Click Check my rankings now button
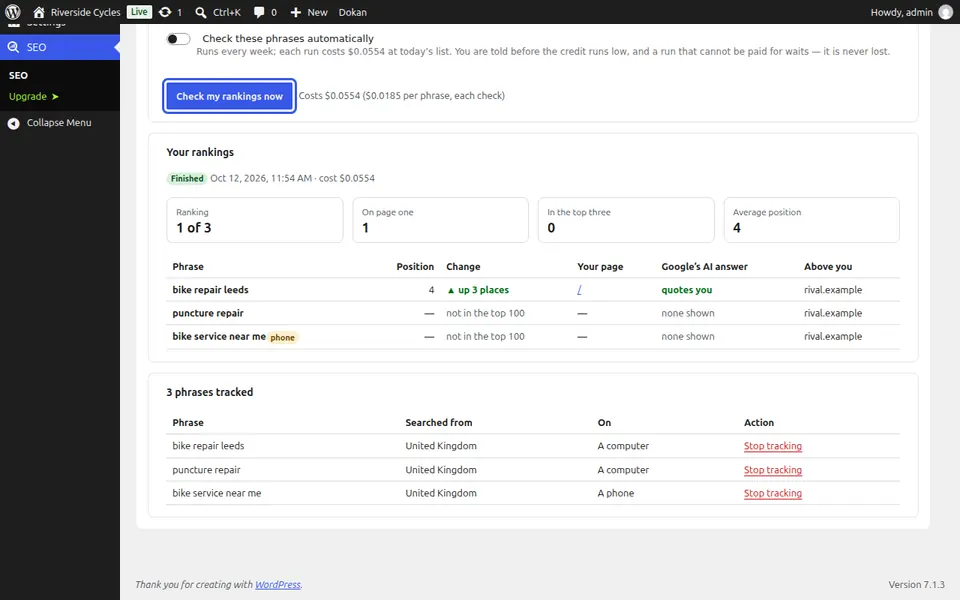 (x=230, y=96)
